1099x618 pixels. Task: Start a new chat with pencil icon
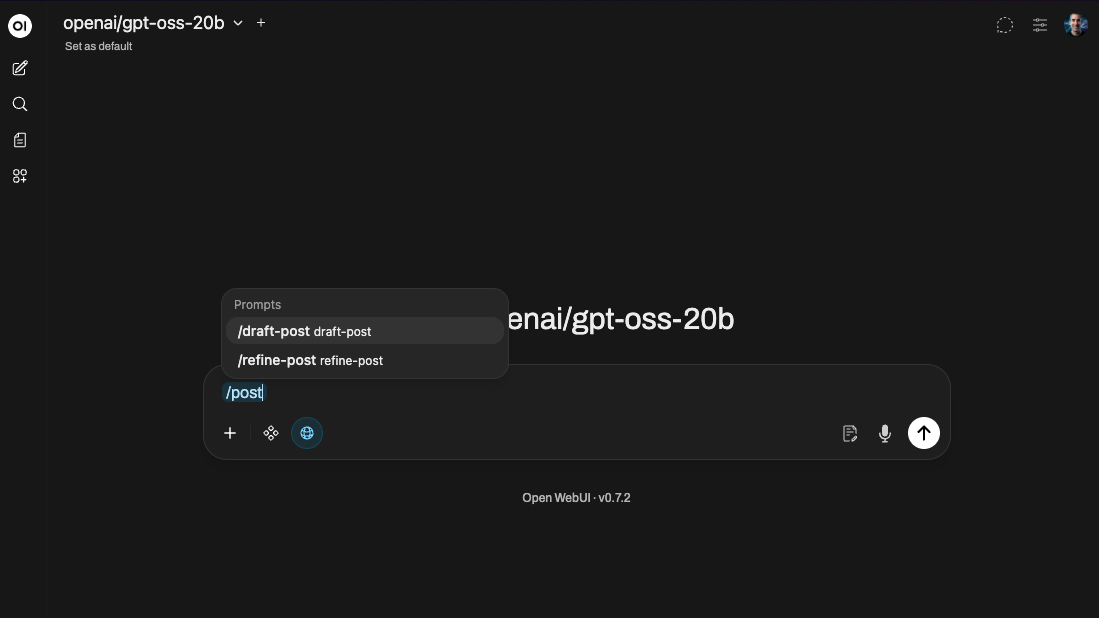pos(20,68)
